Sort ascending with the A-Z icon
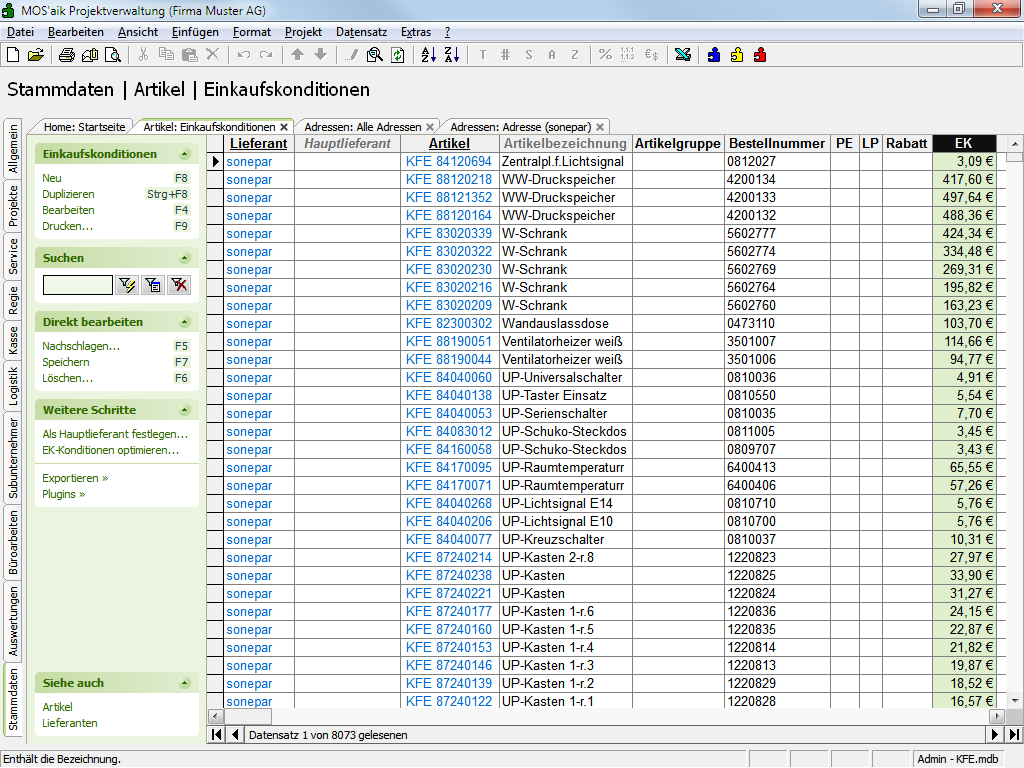The image size is (1024, 768). coord(428,55)
